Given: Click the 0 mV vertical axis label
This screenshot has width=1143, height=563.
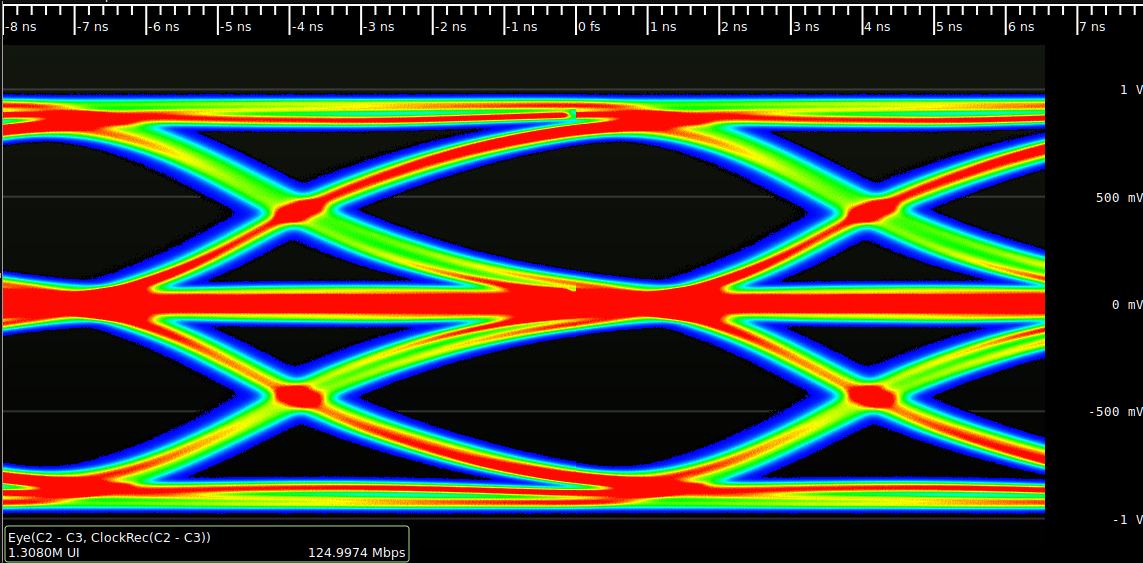Looking at the screenshot, I should coord(1127,305).
